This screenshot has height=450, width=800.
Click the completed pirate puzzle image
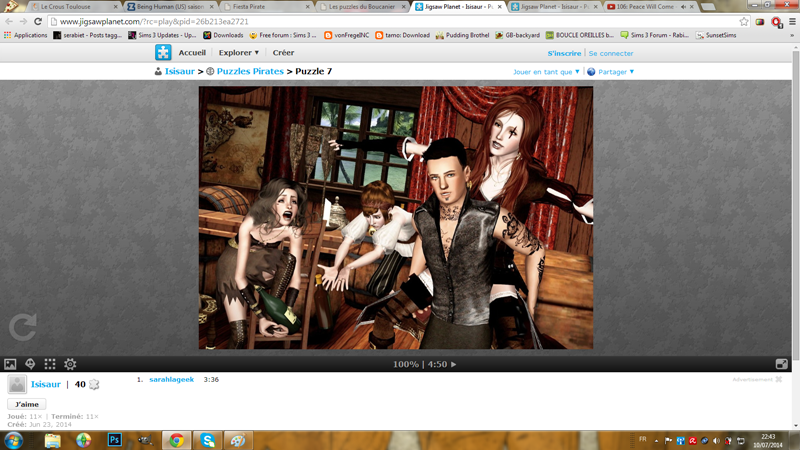396,218
